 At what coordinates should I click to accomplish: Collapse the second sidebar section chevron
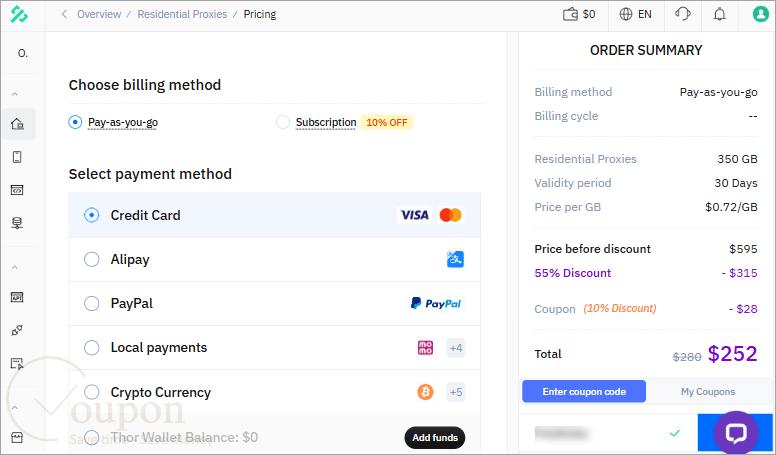pyautogui.click(x=15, y=267)
